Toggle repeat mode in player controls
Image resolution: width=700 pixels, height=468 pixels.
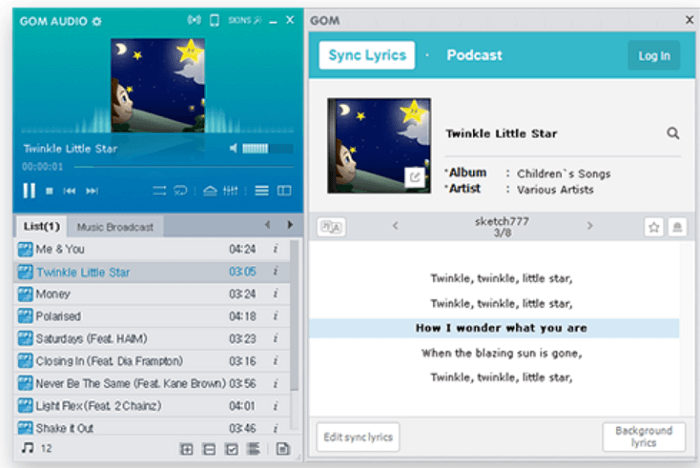(x=181, y=191)
